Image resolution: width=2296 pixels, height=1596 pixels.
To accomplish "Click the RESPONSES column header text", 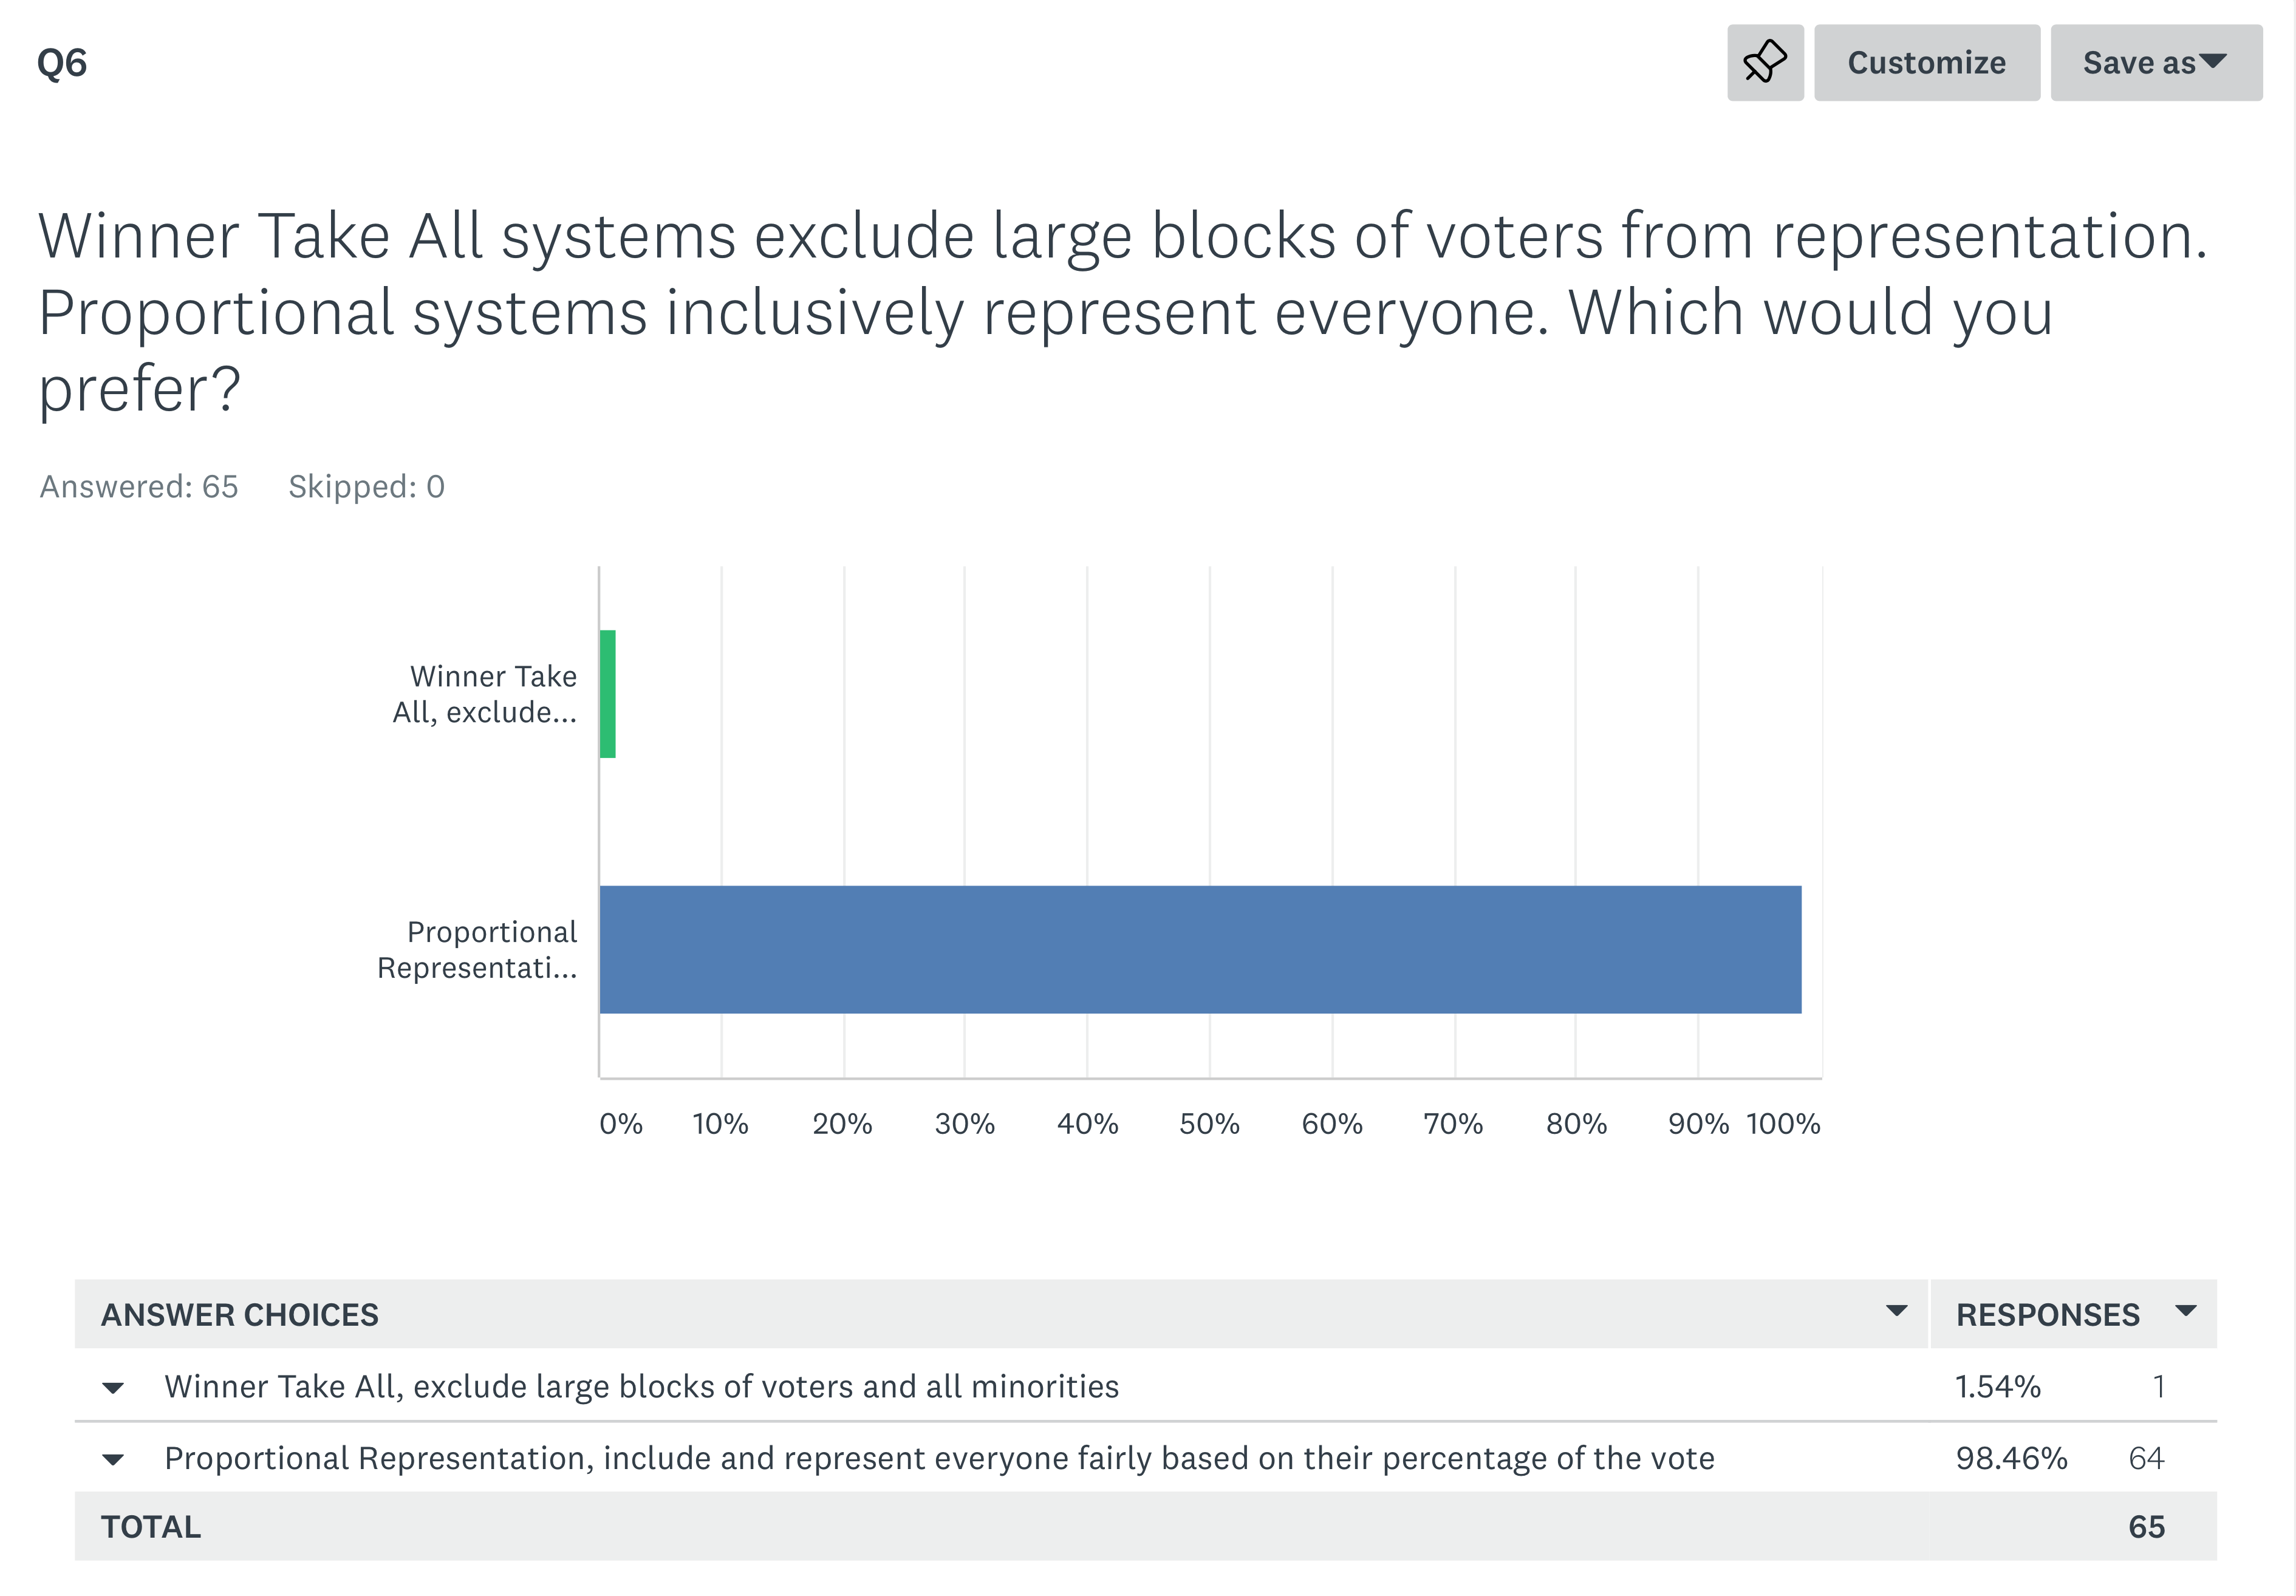I will point(2048,1315).
